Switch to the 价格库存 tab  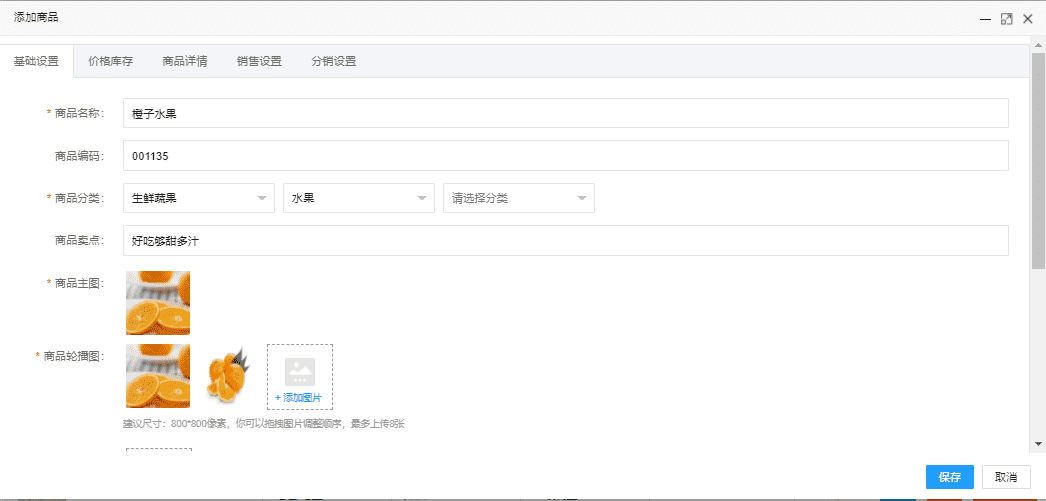(x=110, y=61)
